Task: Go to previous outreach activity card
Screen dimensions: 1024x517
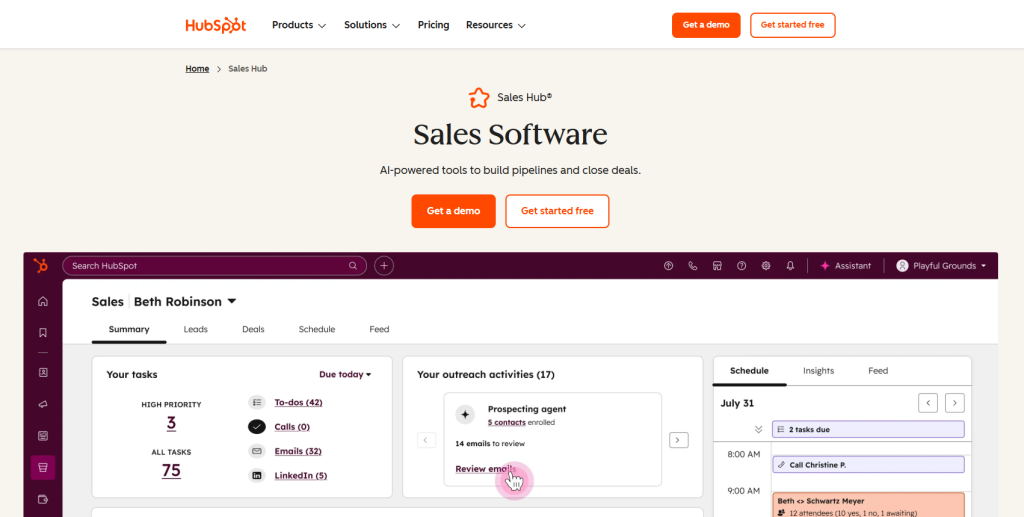Action: (426, 441)
